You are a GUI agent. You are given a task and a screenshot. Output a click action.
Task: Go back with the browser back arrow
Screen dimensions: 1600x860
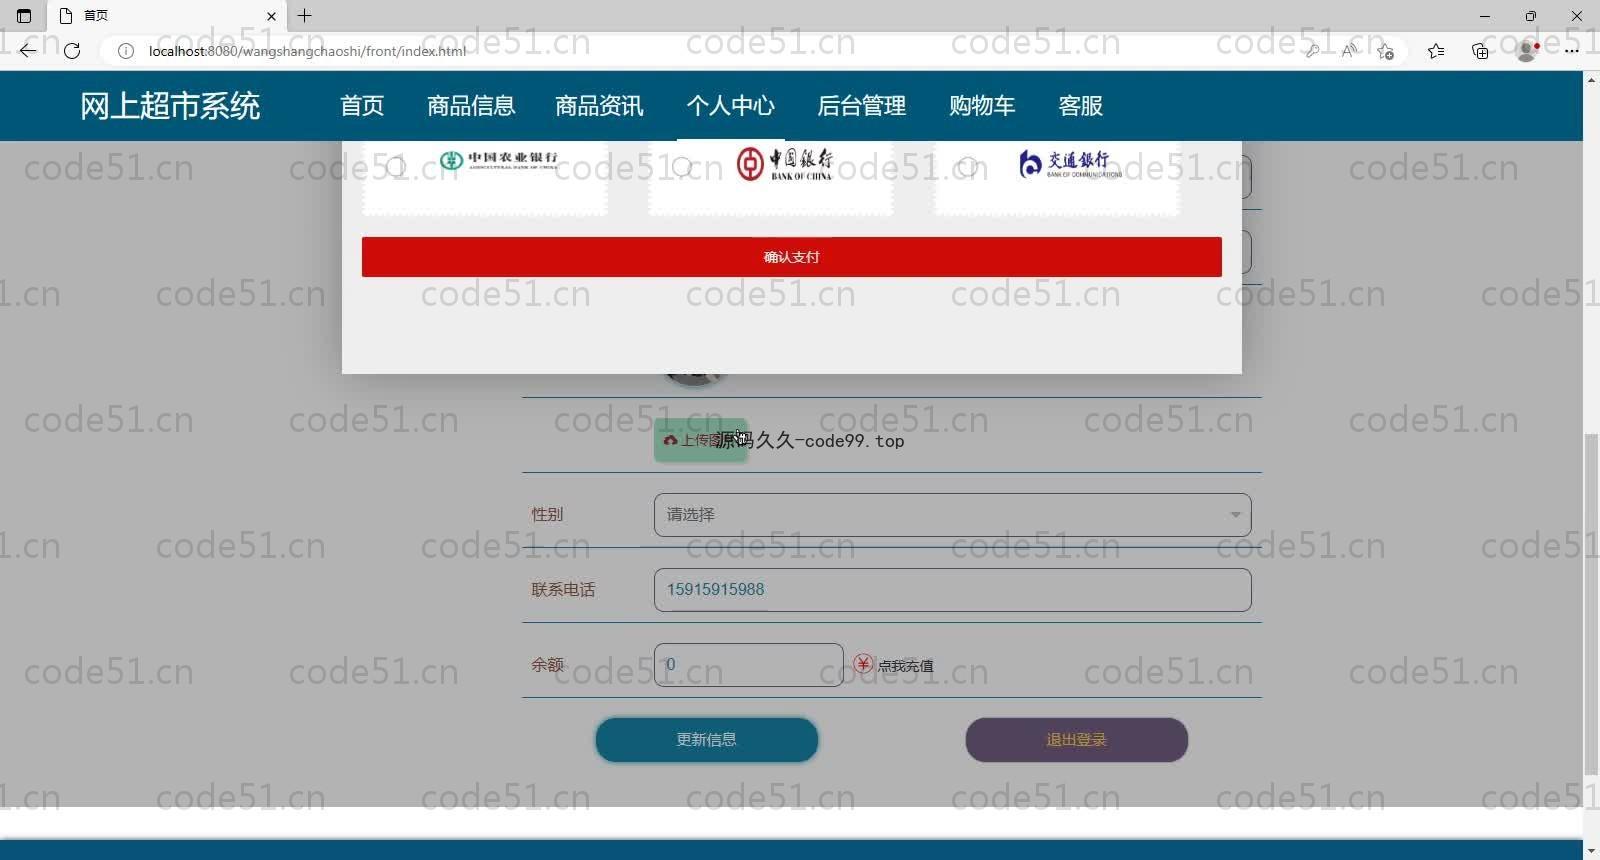point(28,50)
